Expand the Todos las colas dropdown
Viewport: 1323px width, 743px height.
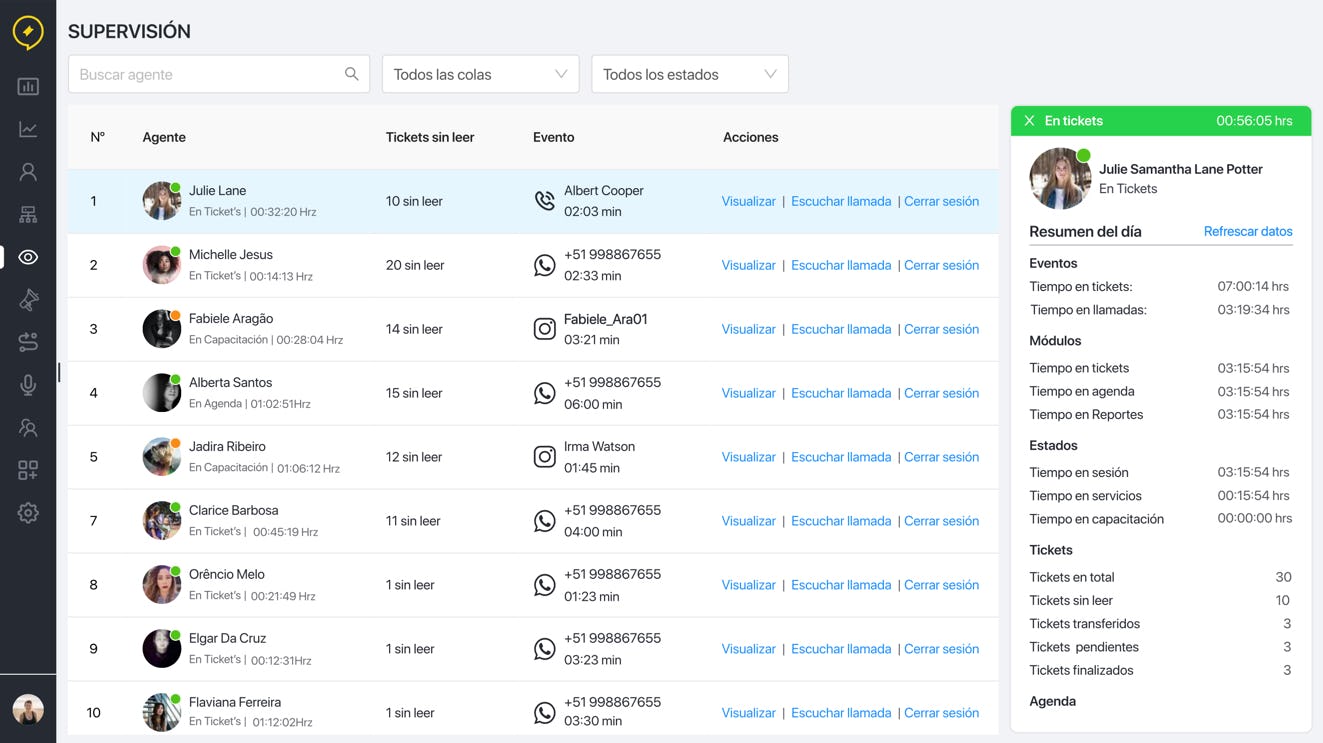[x=480, y=73]
